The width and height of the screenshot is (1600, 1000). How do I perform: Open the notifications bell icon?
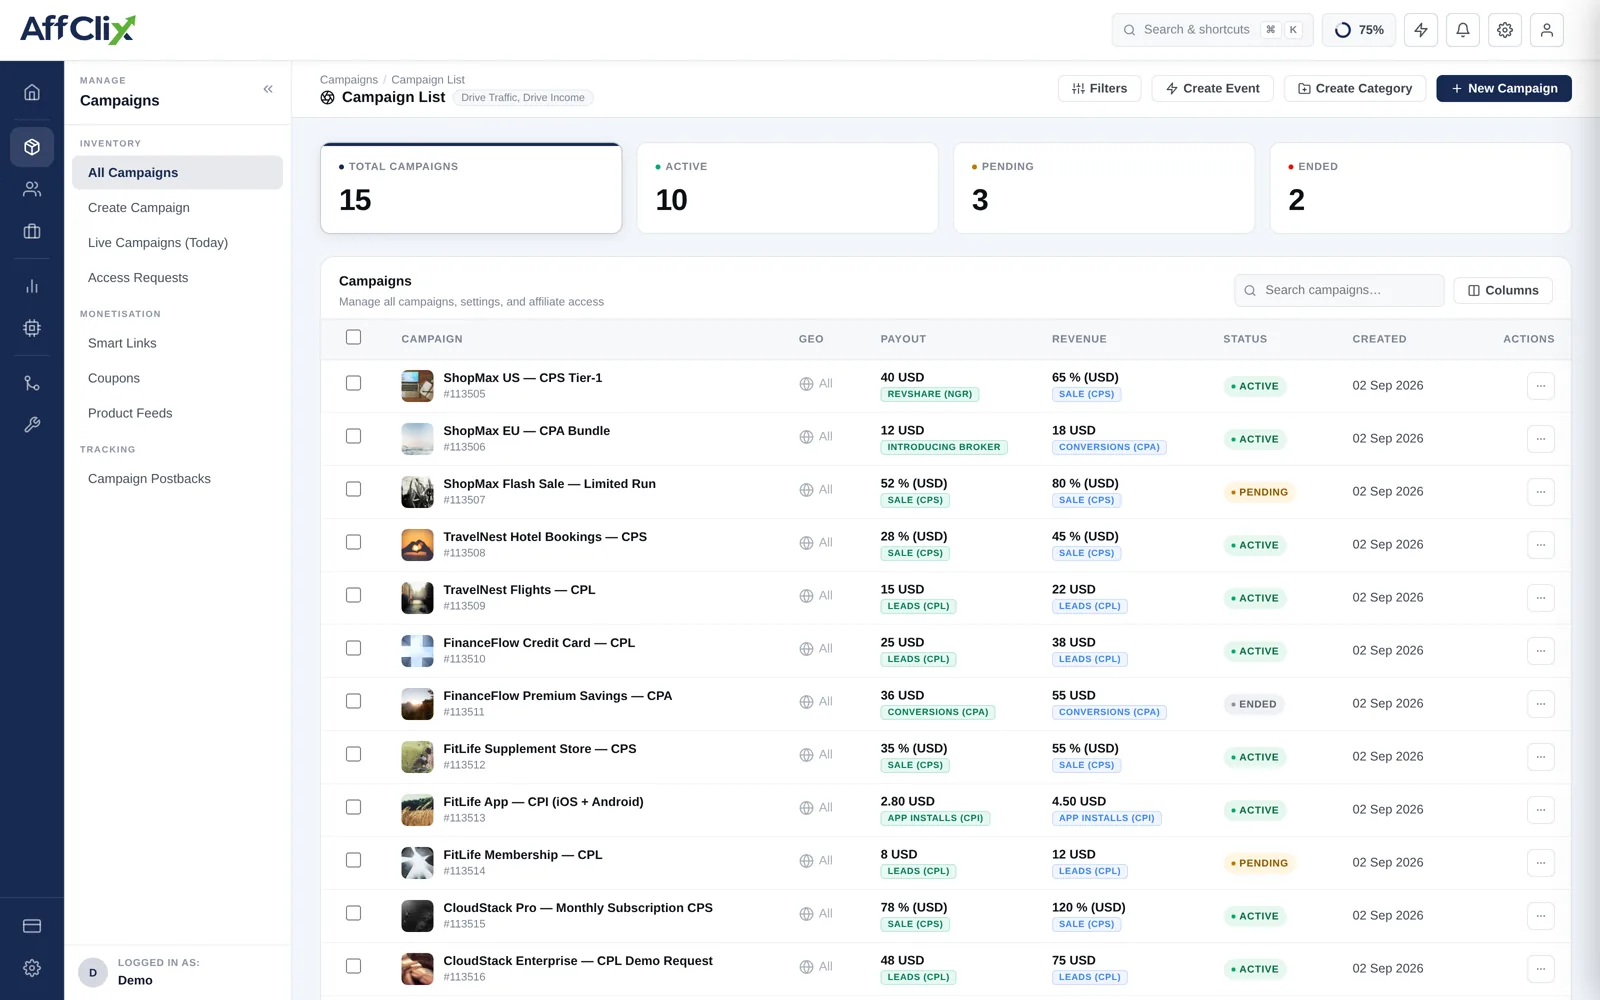pos(1463,30)
